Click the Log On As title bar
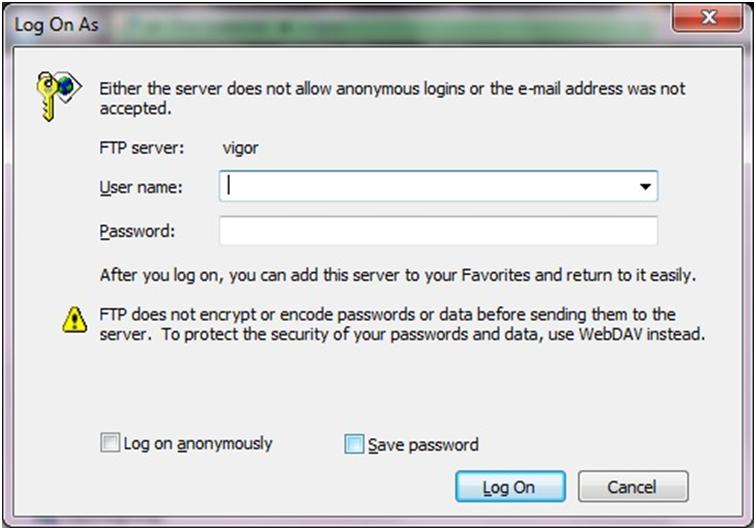Viewport: 756px width, 530px height. point(300,24)
